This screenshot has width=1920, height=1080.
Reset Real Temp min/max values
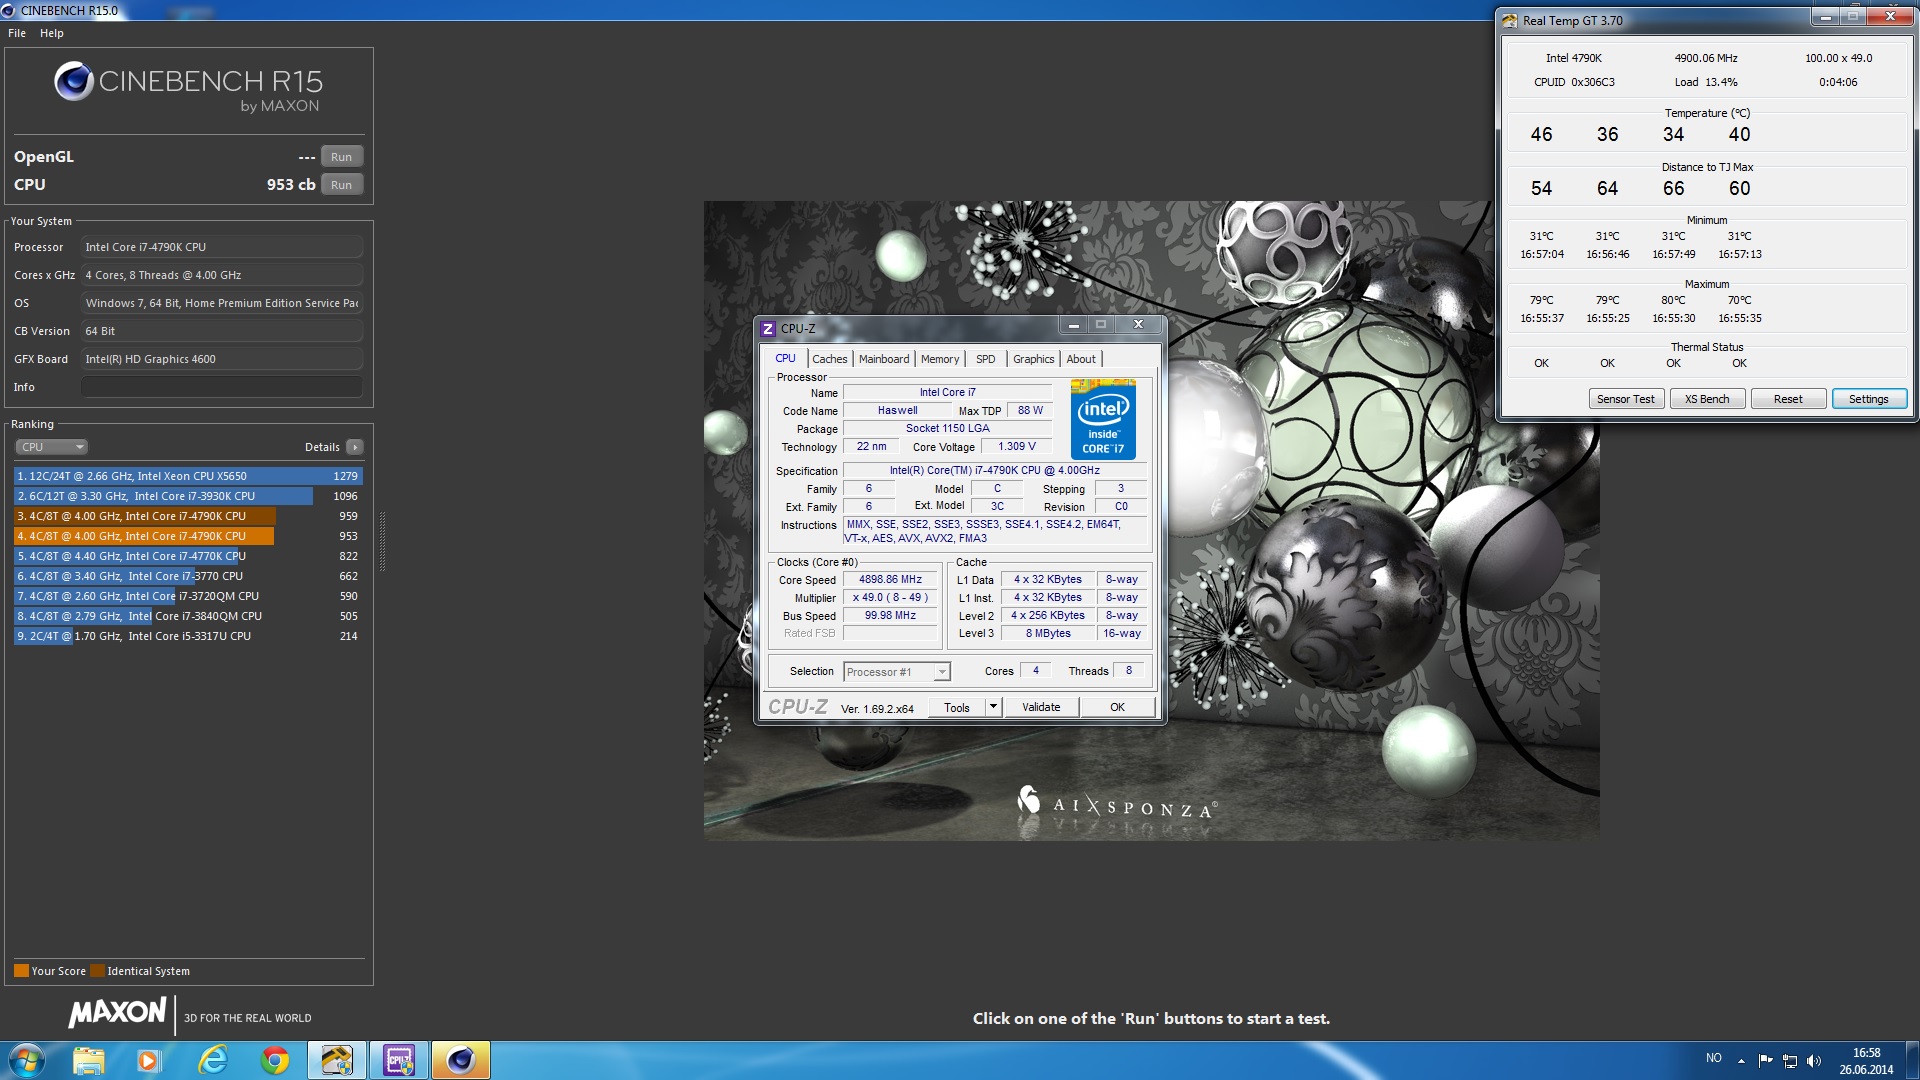click(x=1788, y=399)
